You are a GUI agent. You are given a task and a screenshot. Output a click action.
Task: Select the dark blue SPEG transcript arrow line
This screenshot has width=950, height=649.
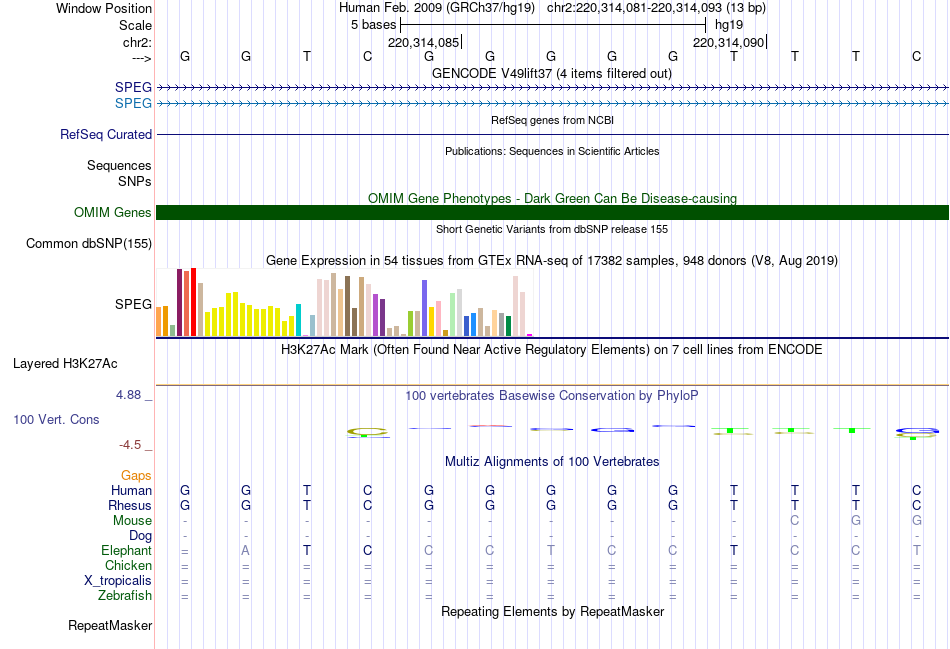click(553, 88)
